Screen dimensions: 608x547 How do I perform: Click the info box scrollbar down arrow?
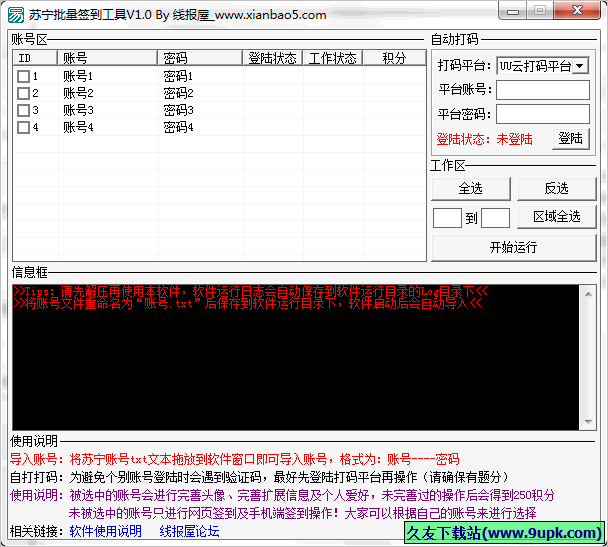pos(588,421)
